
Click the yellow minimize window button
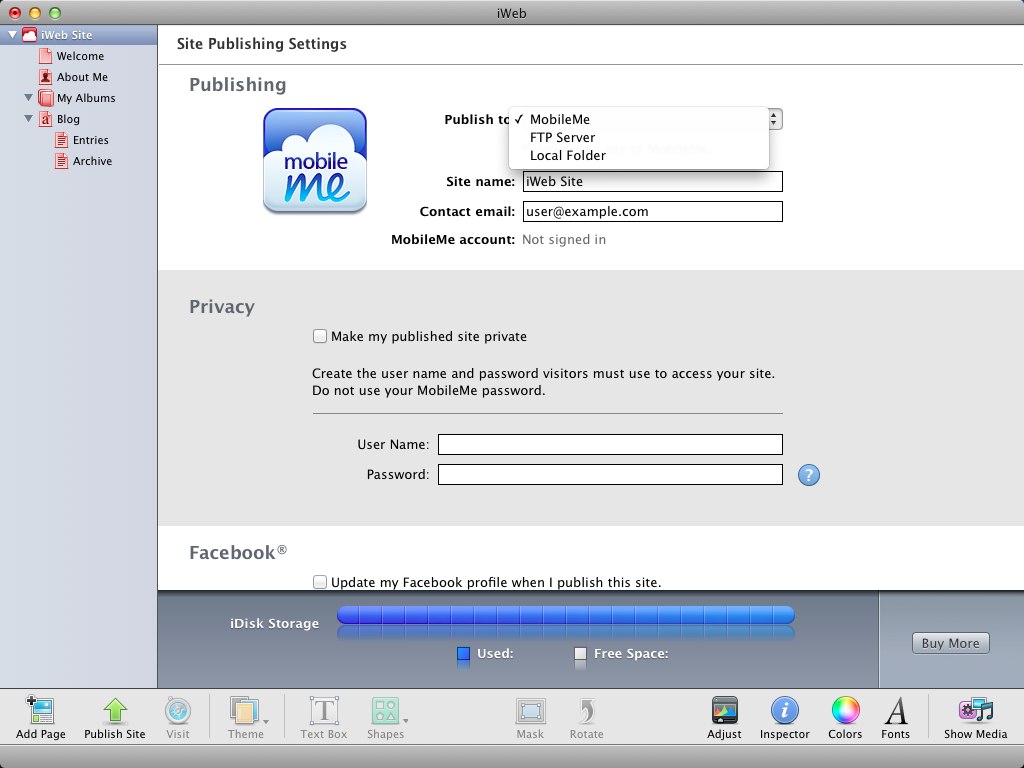[x=35, y=12]
